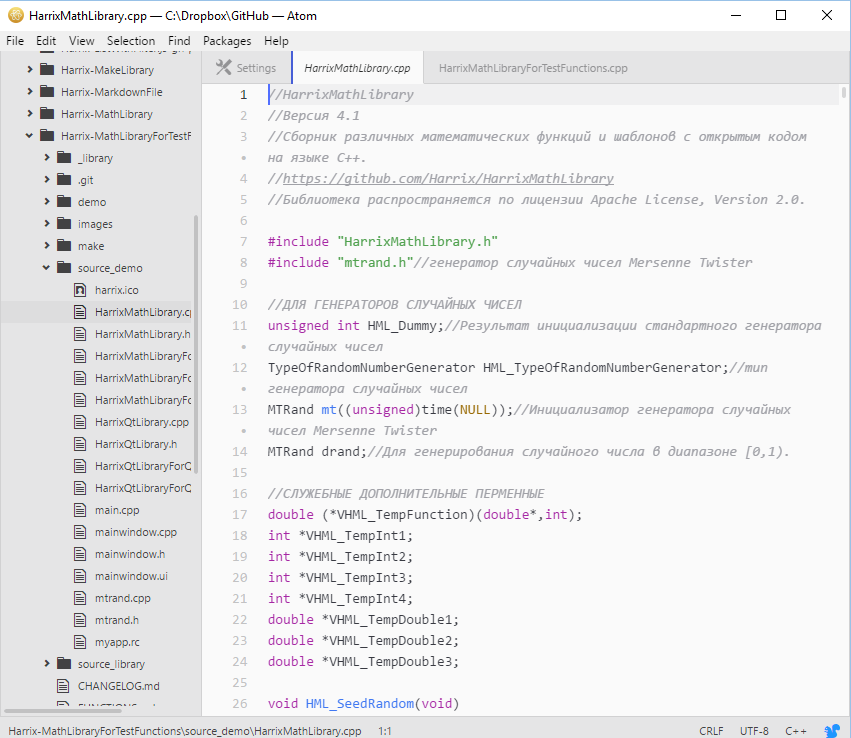
Task: Click the folder icon of the images folder
Action: click(x=64, y=224)
